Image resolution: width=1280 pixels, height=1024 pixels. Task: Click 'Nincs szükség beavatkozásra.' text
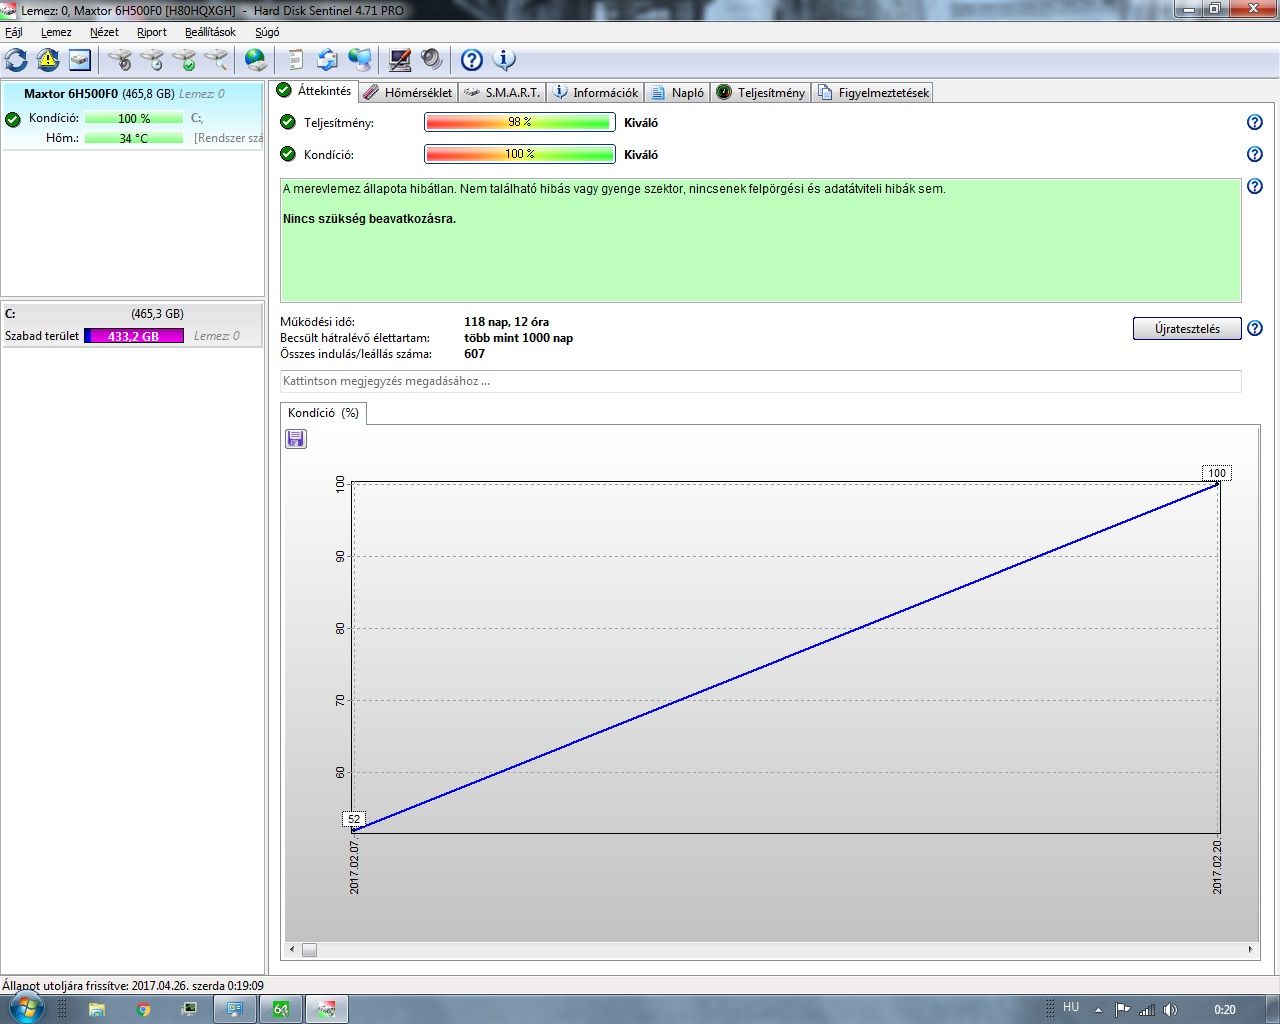(369, 219)
